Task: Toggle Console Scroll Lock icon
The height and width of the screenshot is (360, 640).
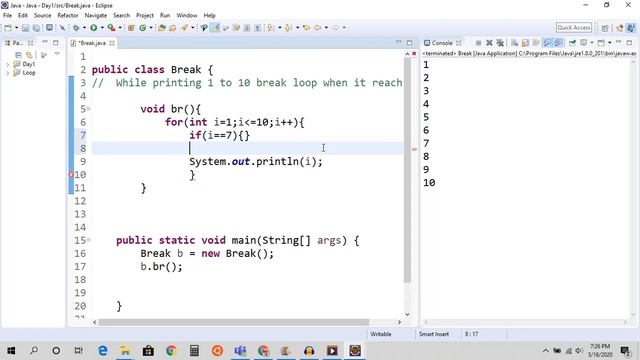Action: click(525, 43)
